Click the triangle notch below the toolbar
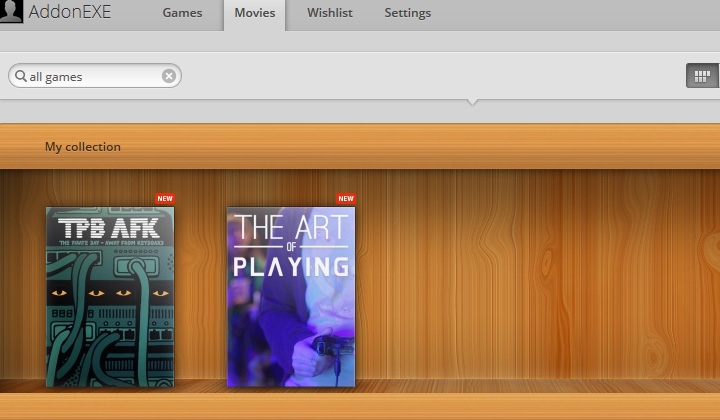Image resolution: width=720 pixels, height=420 pixels. click(x=472, y=102)
